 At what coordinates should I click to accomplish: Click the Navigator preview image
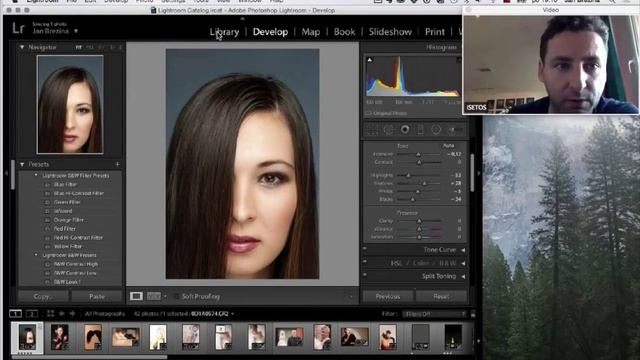click(x=70, y=104)
